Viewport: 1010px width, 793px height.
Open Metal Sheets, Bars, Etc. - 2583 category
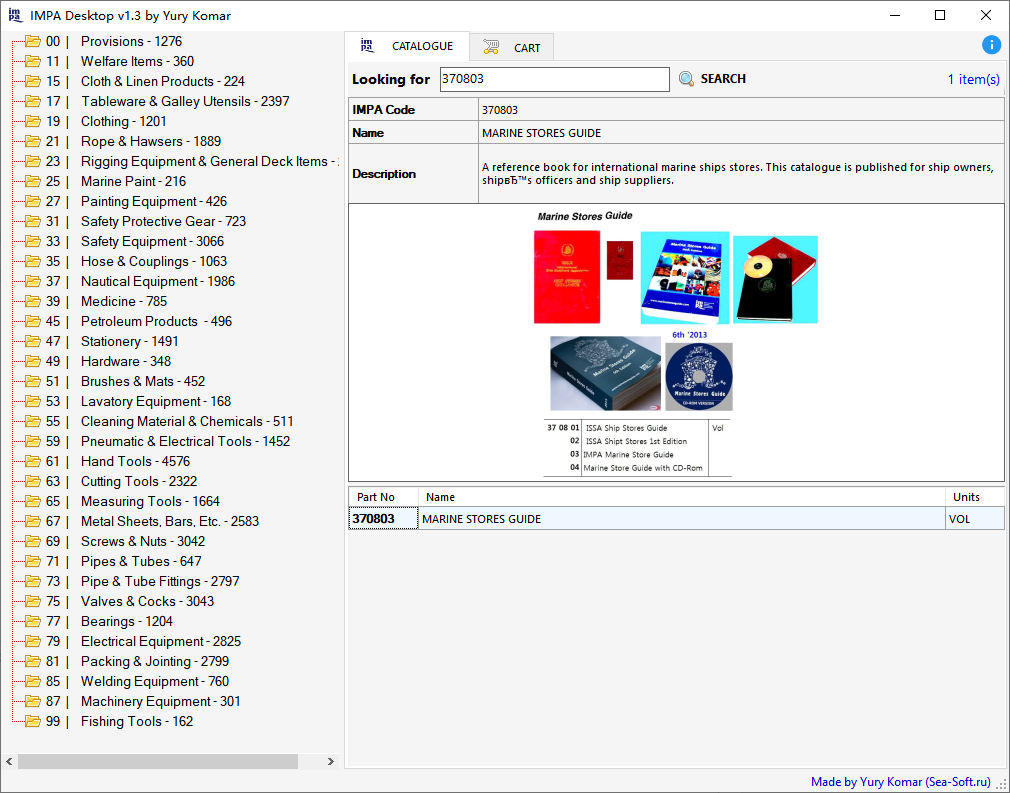pos(170,521)
